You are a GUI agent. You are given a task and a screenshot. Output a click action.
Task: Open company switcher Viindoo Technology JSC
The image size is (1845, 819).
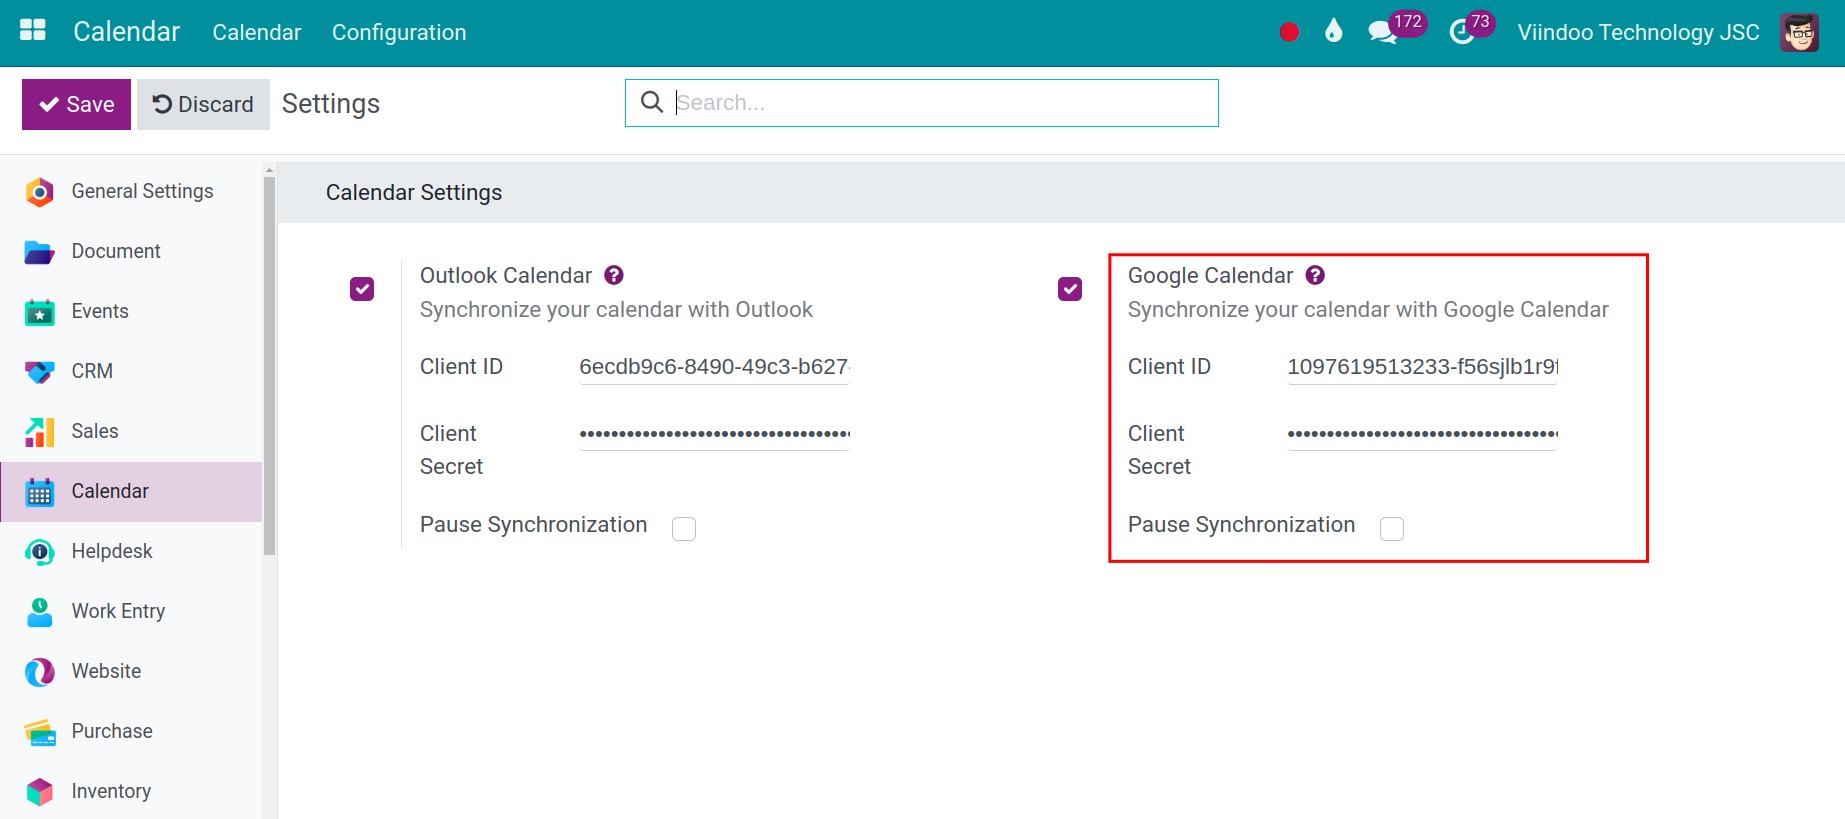(x=1638, y=32)
